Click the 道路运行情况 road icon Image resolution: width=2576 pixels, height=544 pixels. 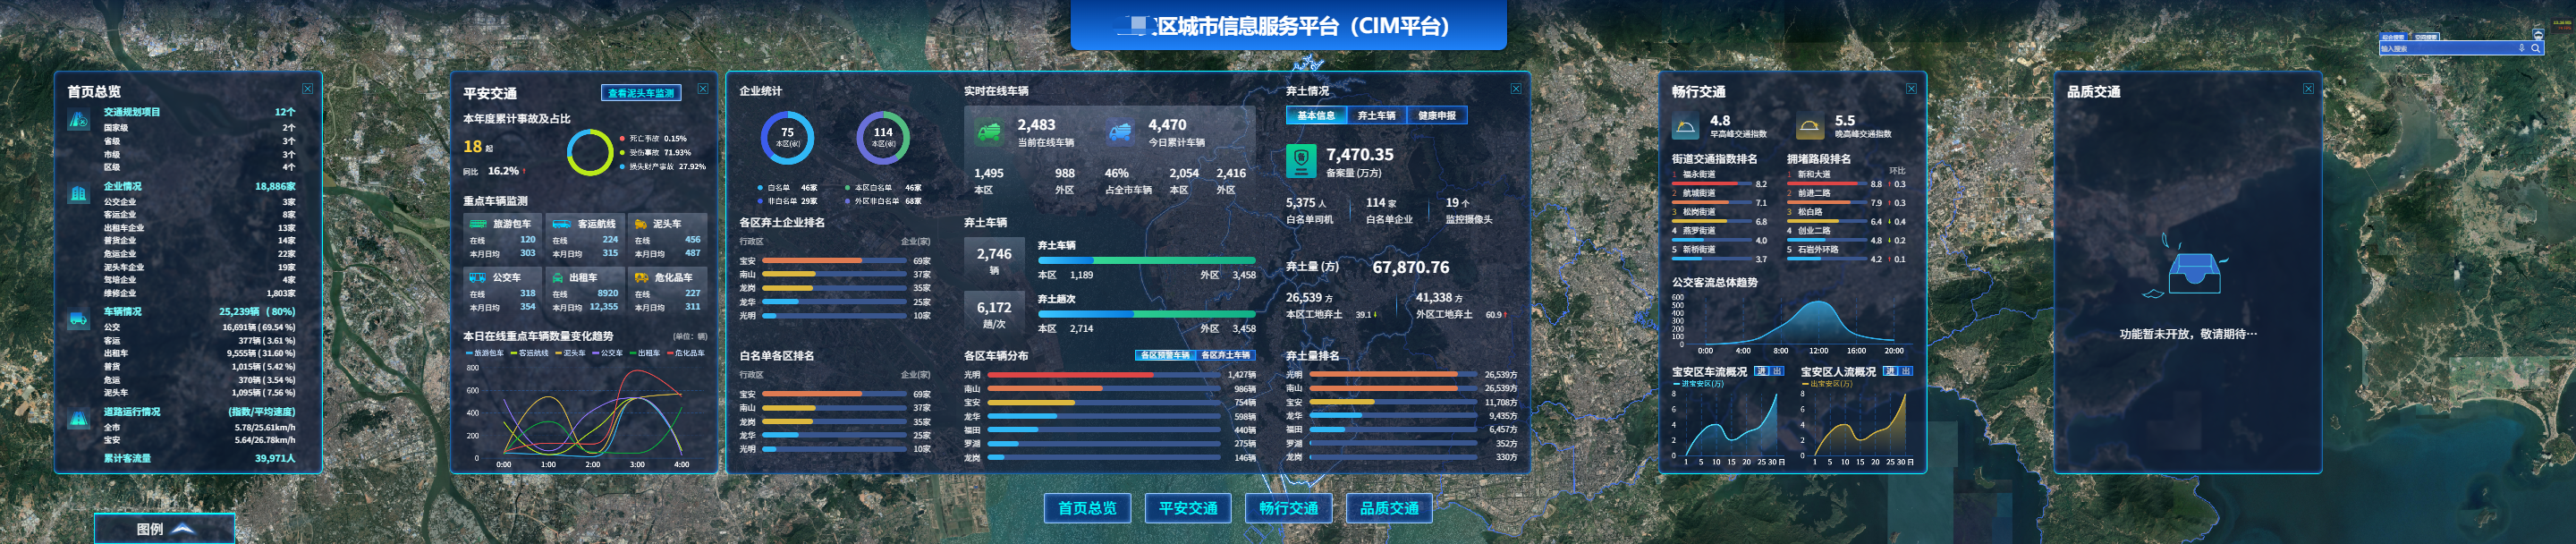78,419
